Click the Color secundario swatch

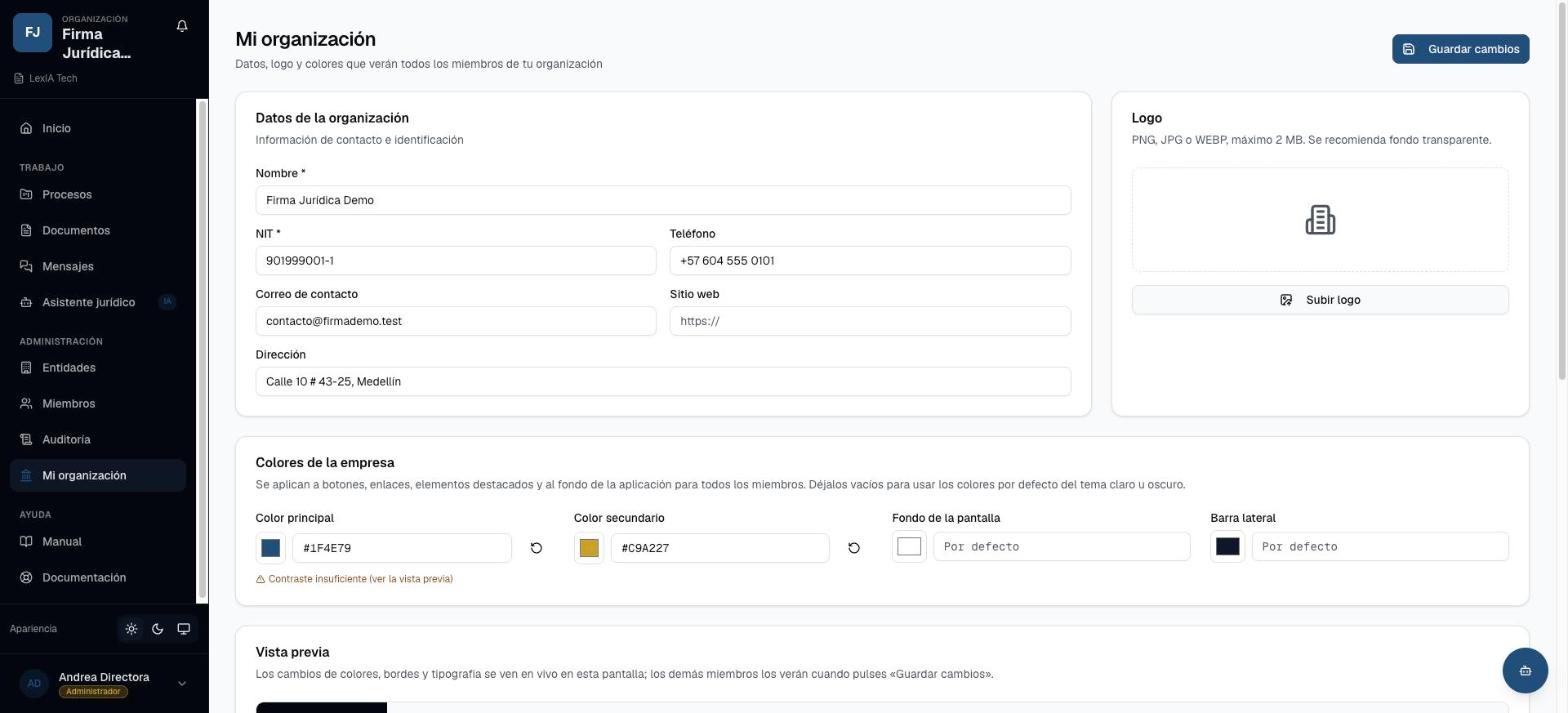589,548
